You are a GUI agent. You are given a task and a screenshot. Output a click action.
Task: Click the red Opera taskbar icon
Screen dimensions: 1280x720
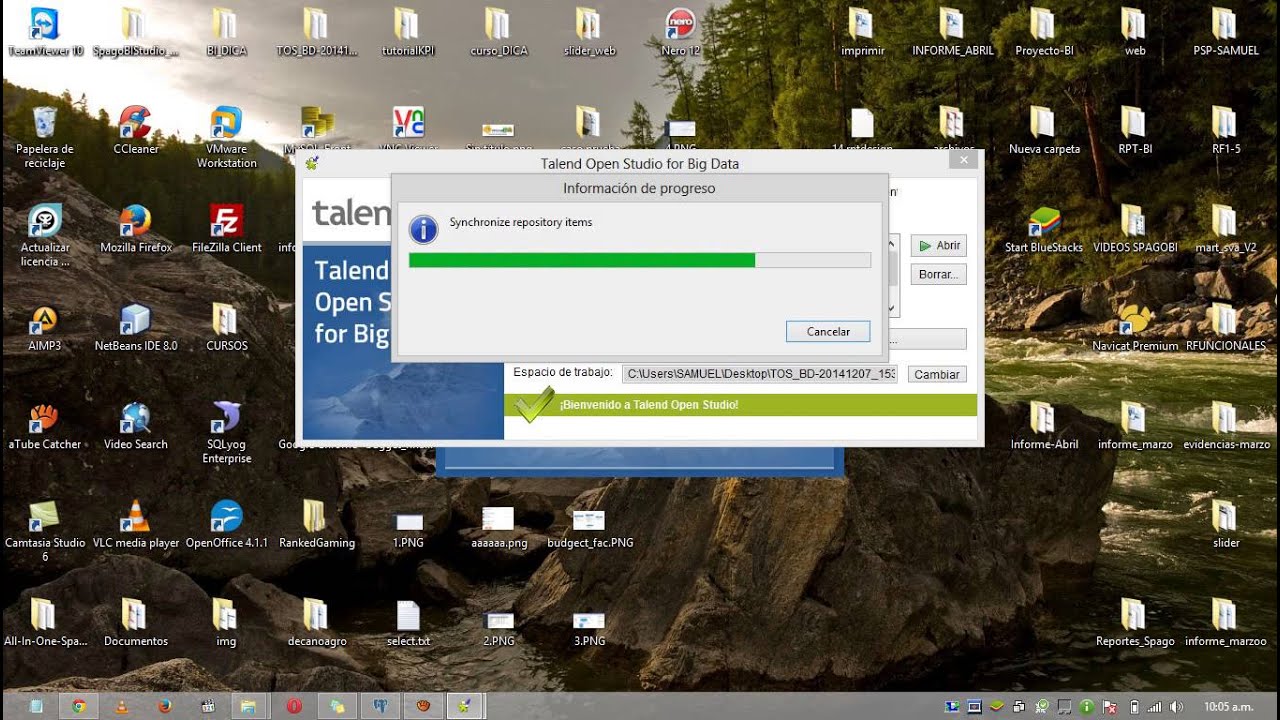click(294, 706)
